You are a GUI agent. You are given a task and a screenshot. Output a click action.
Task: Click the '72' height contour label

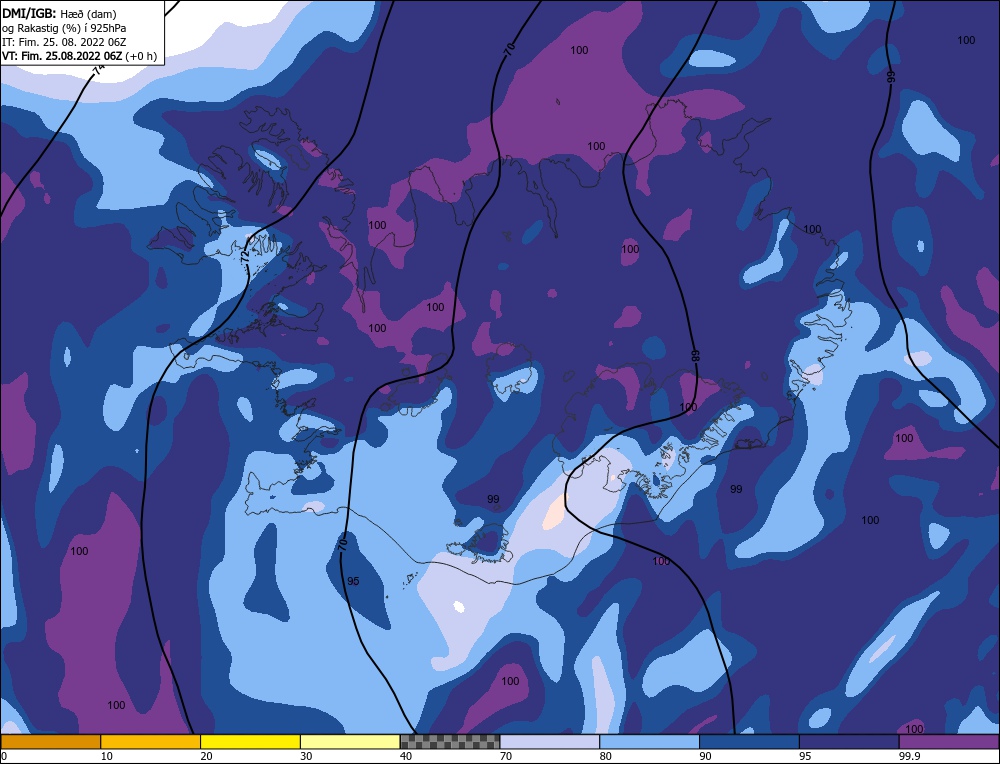246,257
